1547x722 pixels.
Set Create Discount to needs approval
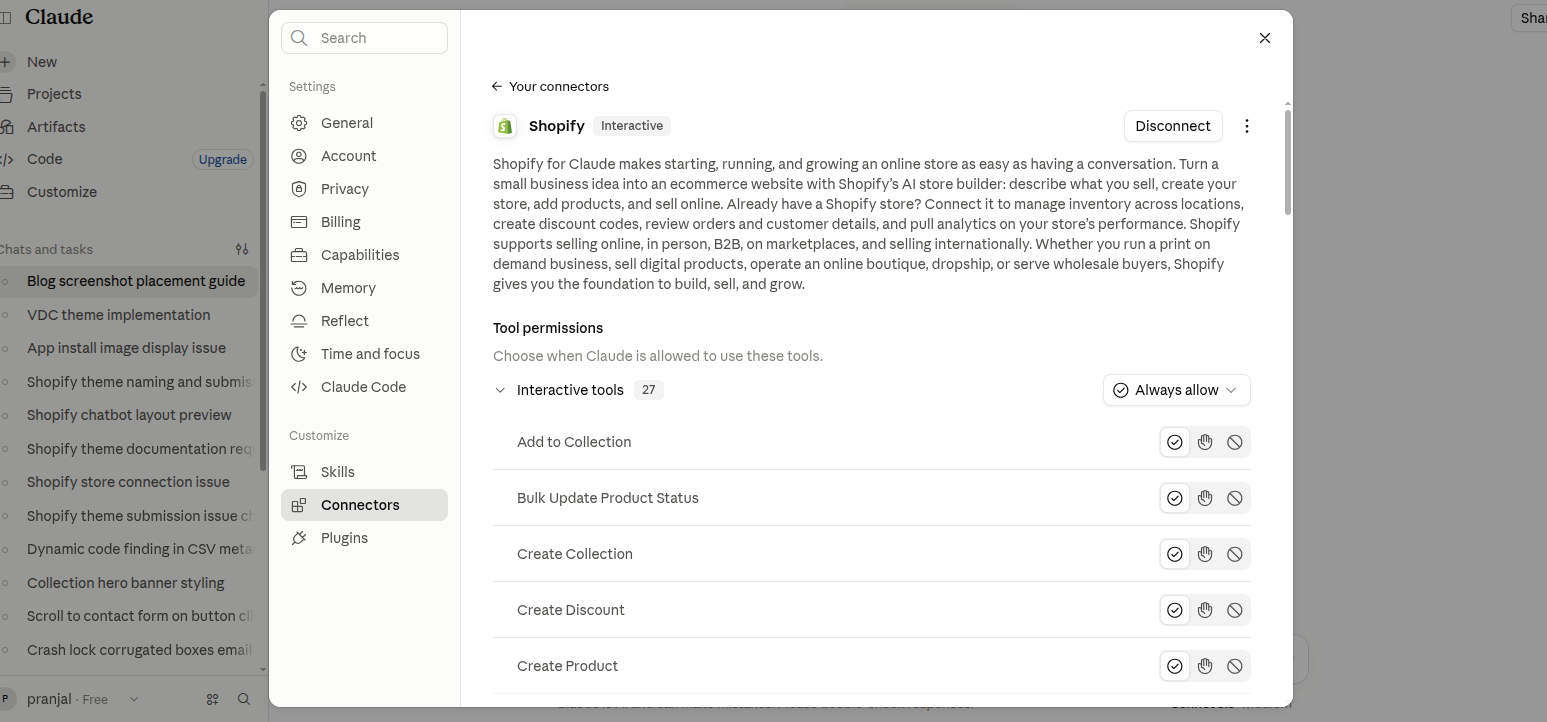pyautogui.click(x=1205, y=610)
